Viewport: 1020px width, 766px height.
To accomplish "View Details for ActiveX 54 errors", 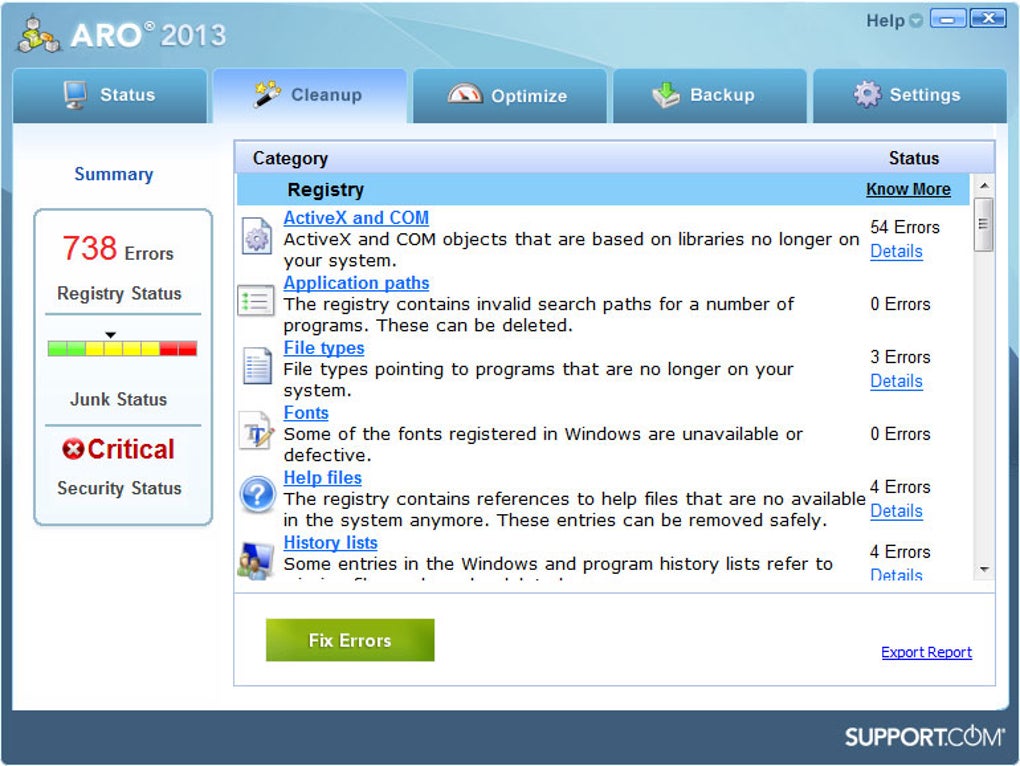I will pos(896,251).
